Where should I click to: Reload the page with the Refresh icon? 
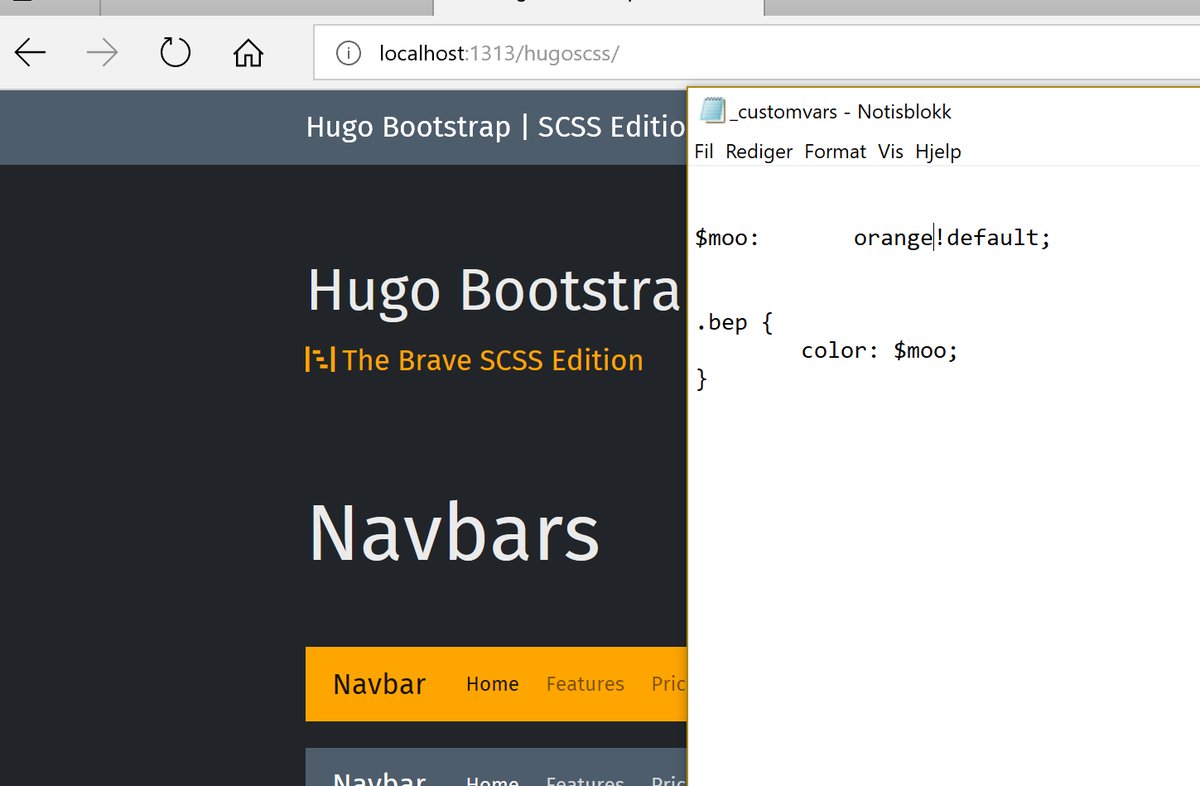click(175, 51)
